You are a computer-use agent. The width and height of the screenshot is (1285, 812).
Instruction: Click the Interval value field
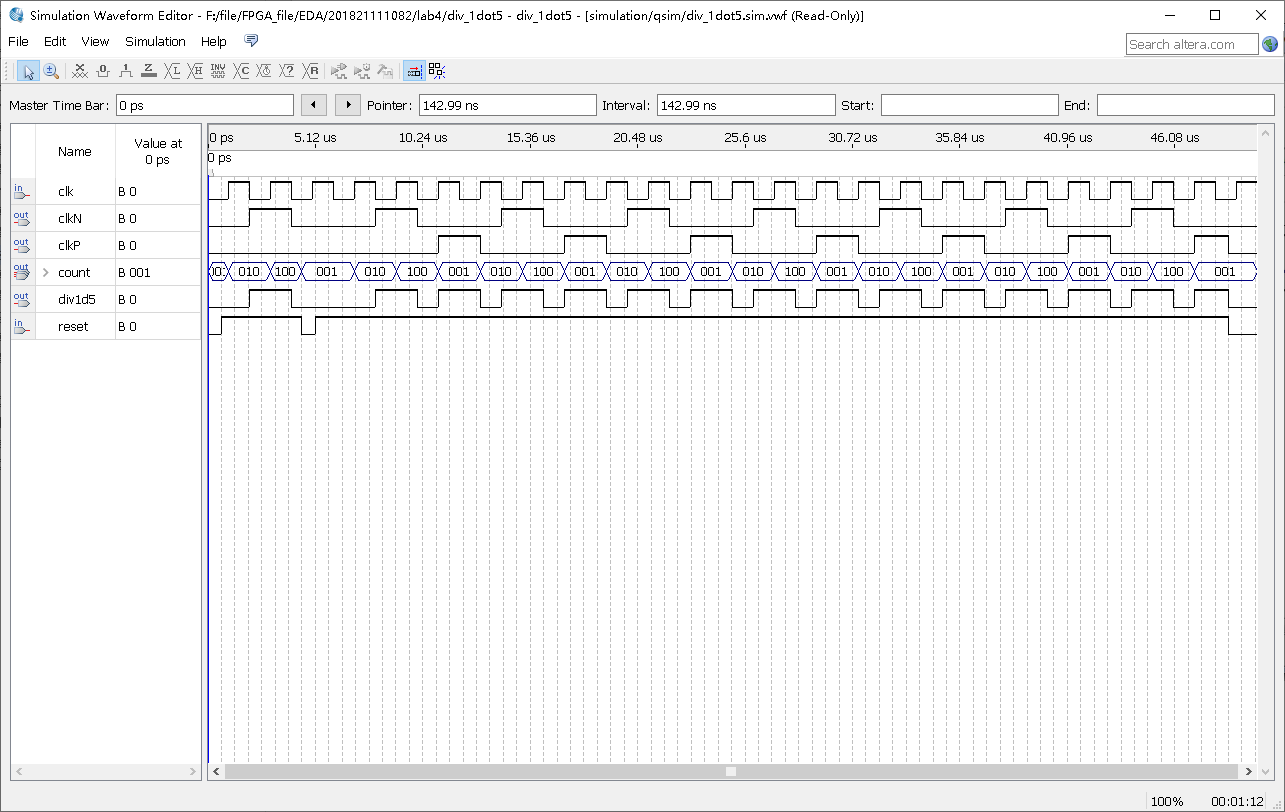[746, 105]
